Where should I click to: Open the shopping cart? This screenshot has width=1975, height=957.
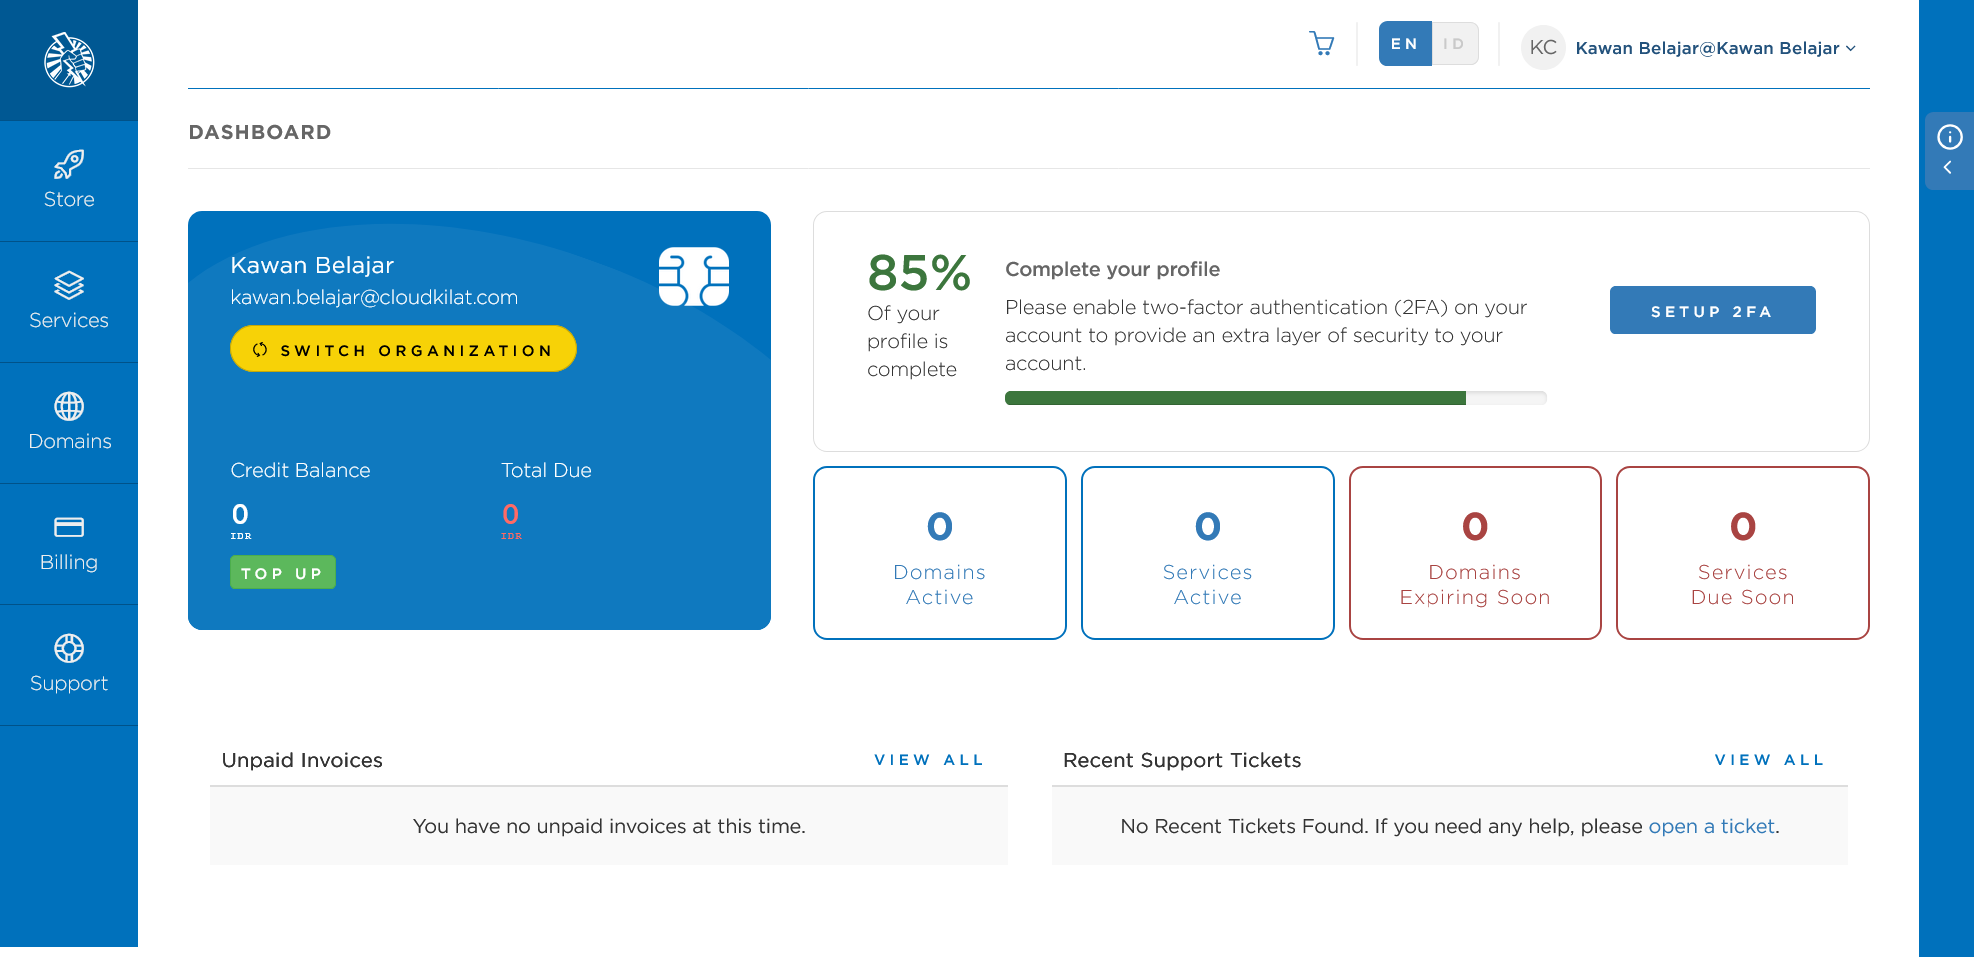coord(1322,44)
